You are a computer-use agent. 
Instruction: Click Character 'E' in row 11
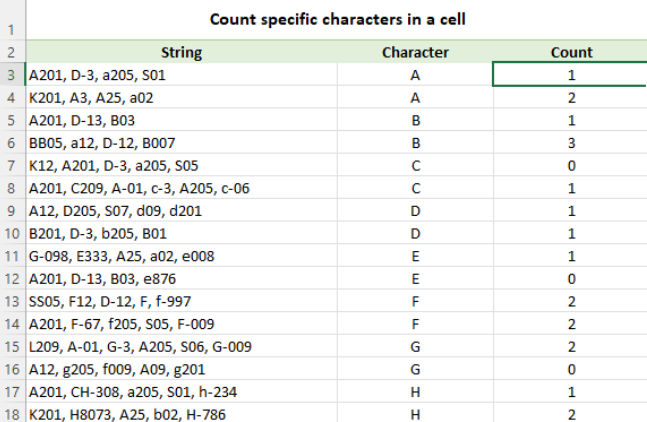[415, 256]
